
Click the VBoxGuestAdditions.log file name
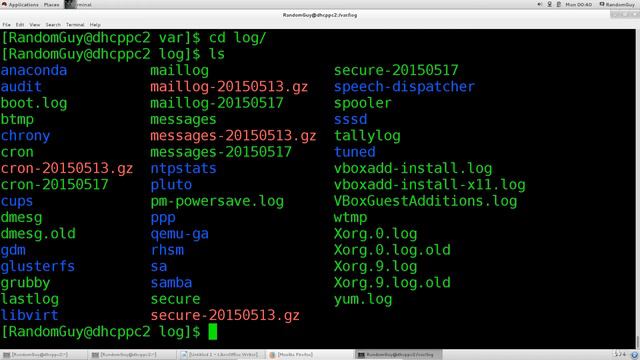pos(425,201)
